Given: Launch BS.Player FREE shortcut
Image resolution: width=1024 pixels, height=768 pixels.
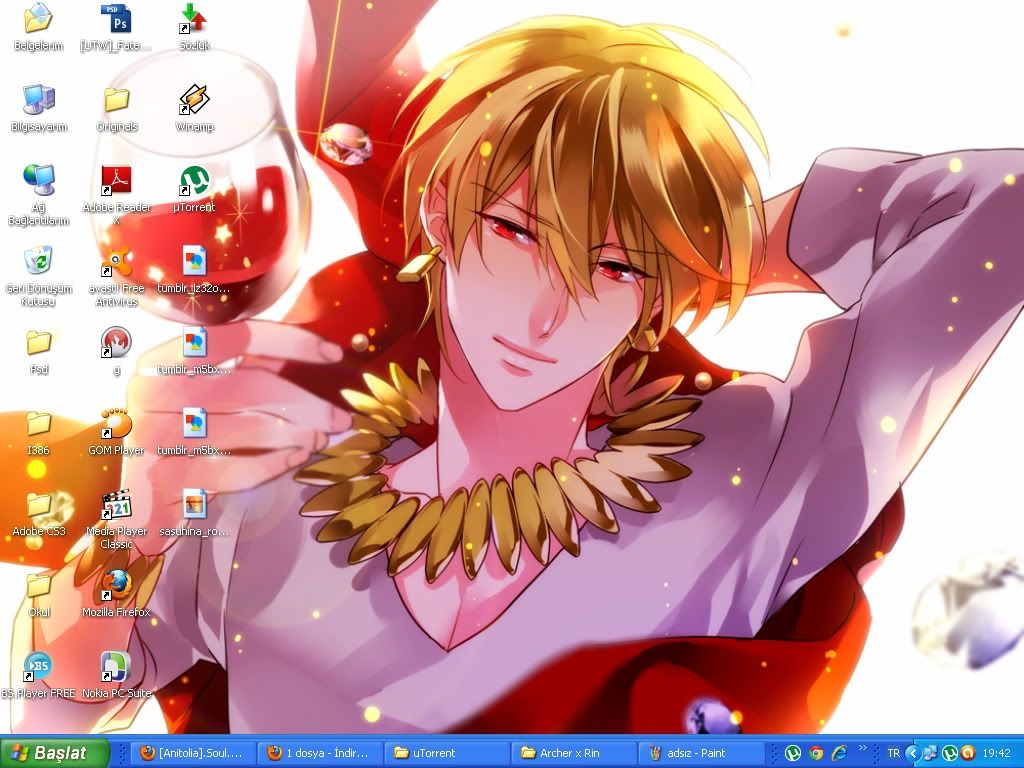Looking at the screenshot, I should click(39, 675).
